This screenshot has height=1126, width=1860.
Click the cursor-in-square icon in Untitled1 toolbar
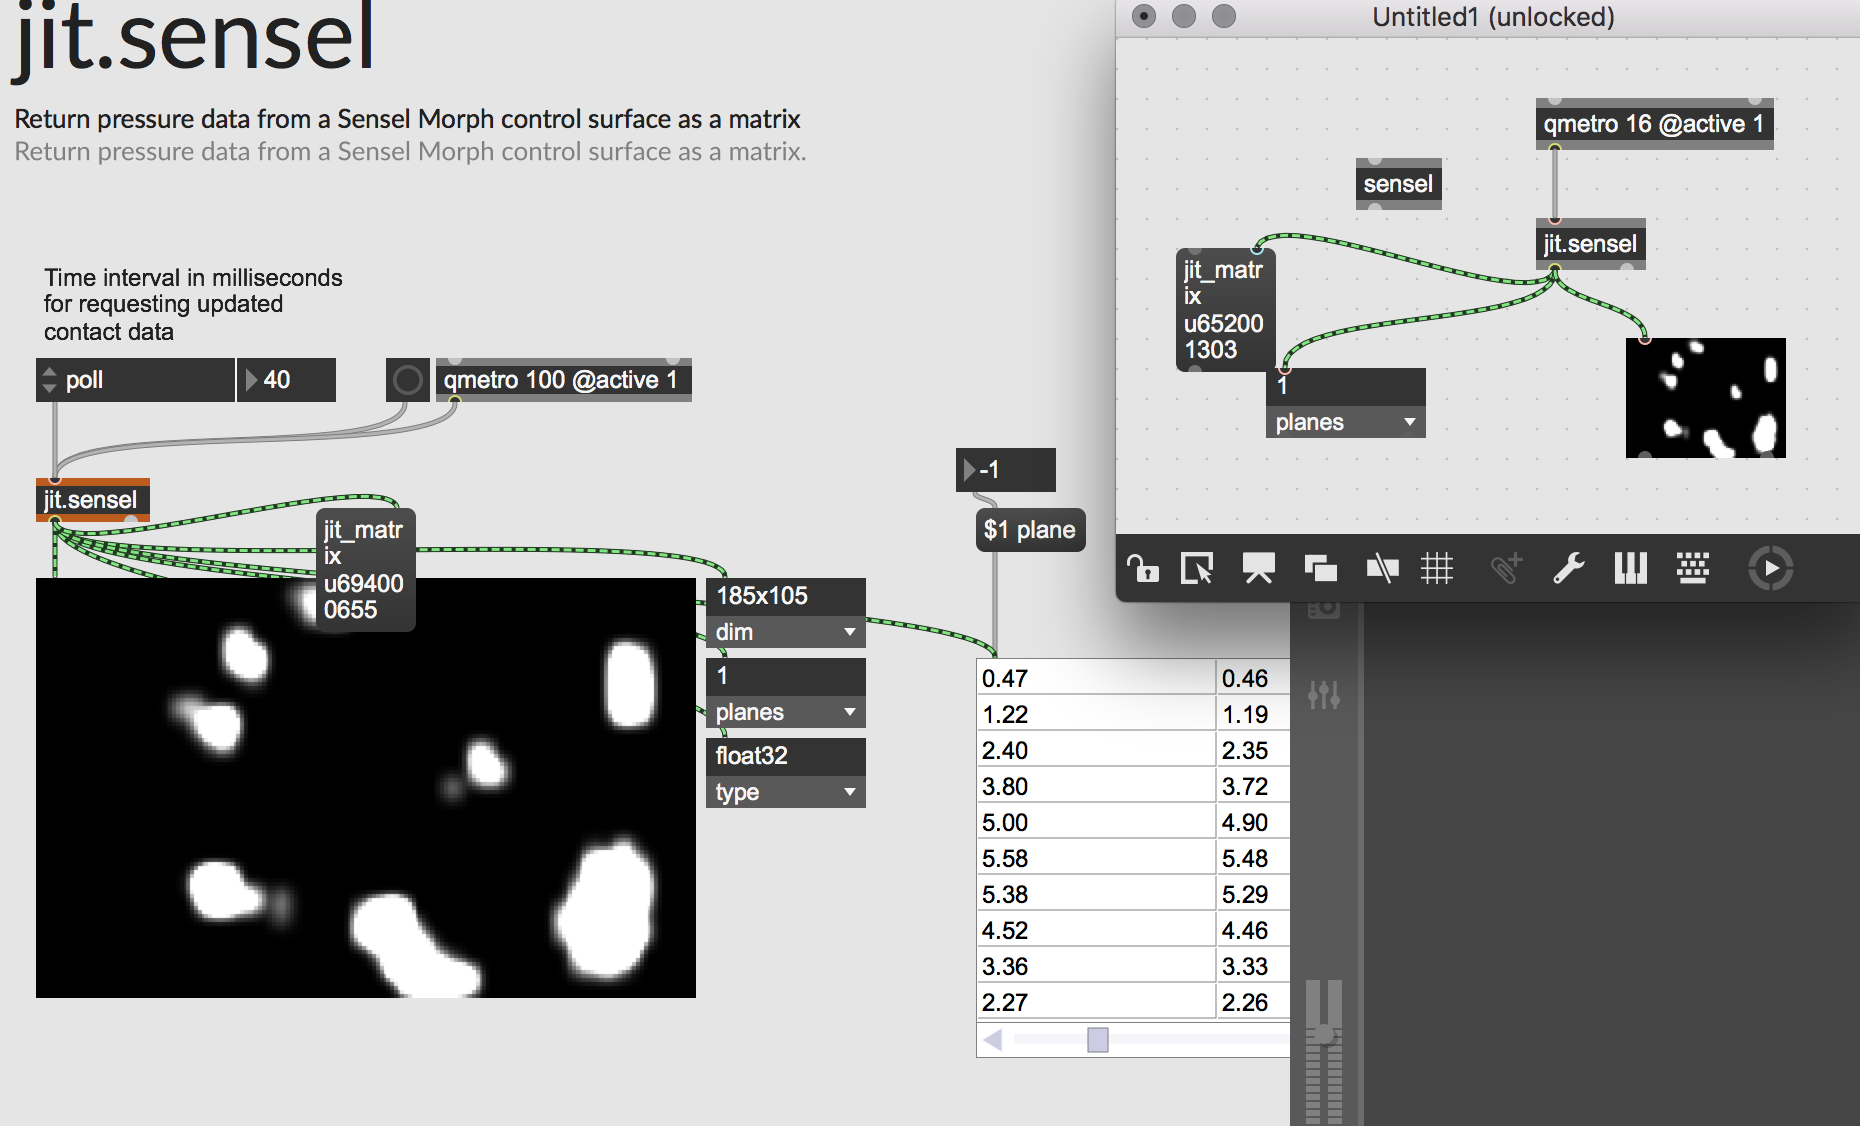[1197, 569]
